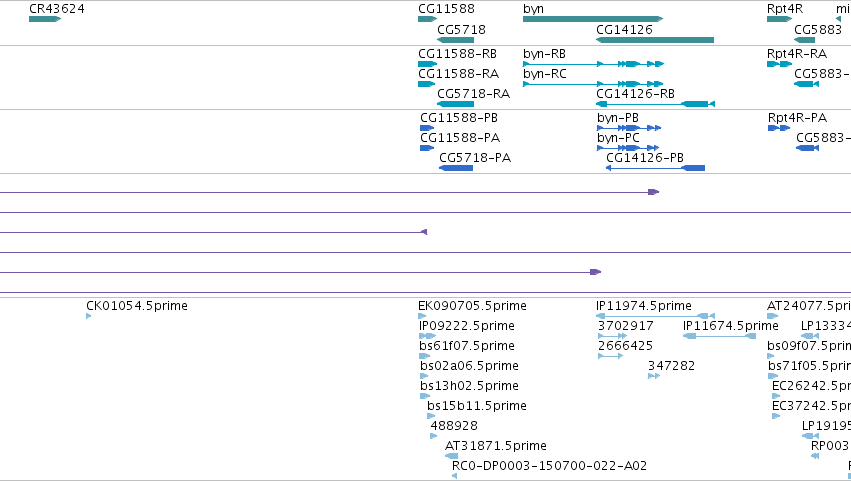851x481 pixels.
Task: Click the left-pointing purple arrowhead
Action: (x=424, y=232)
